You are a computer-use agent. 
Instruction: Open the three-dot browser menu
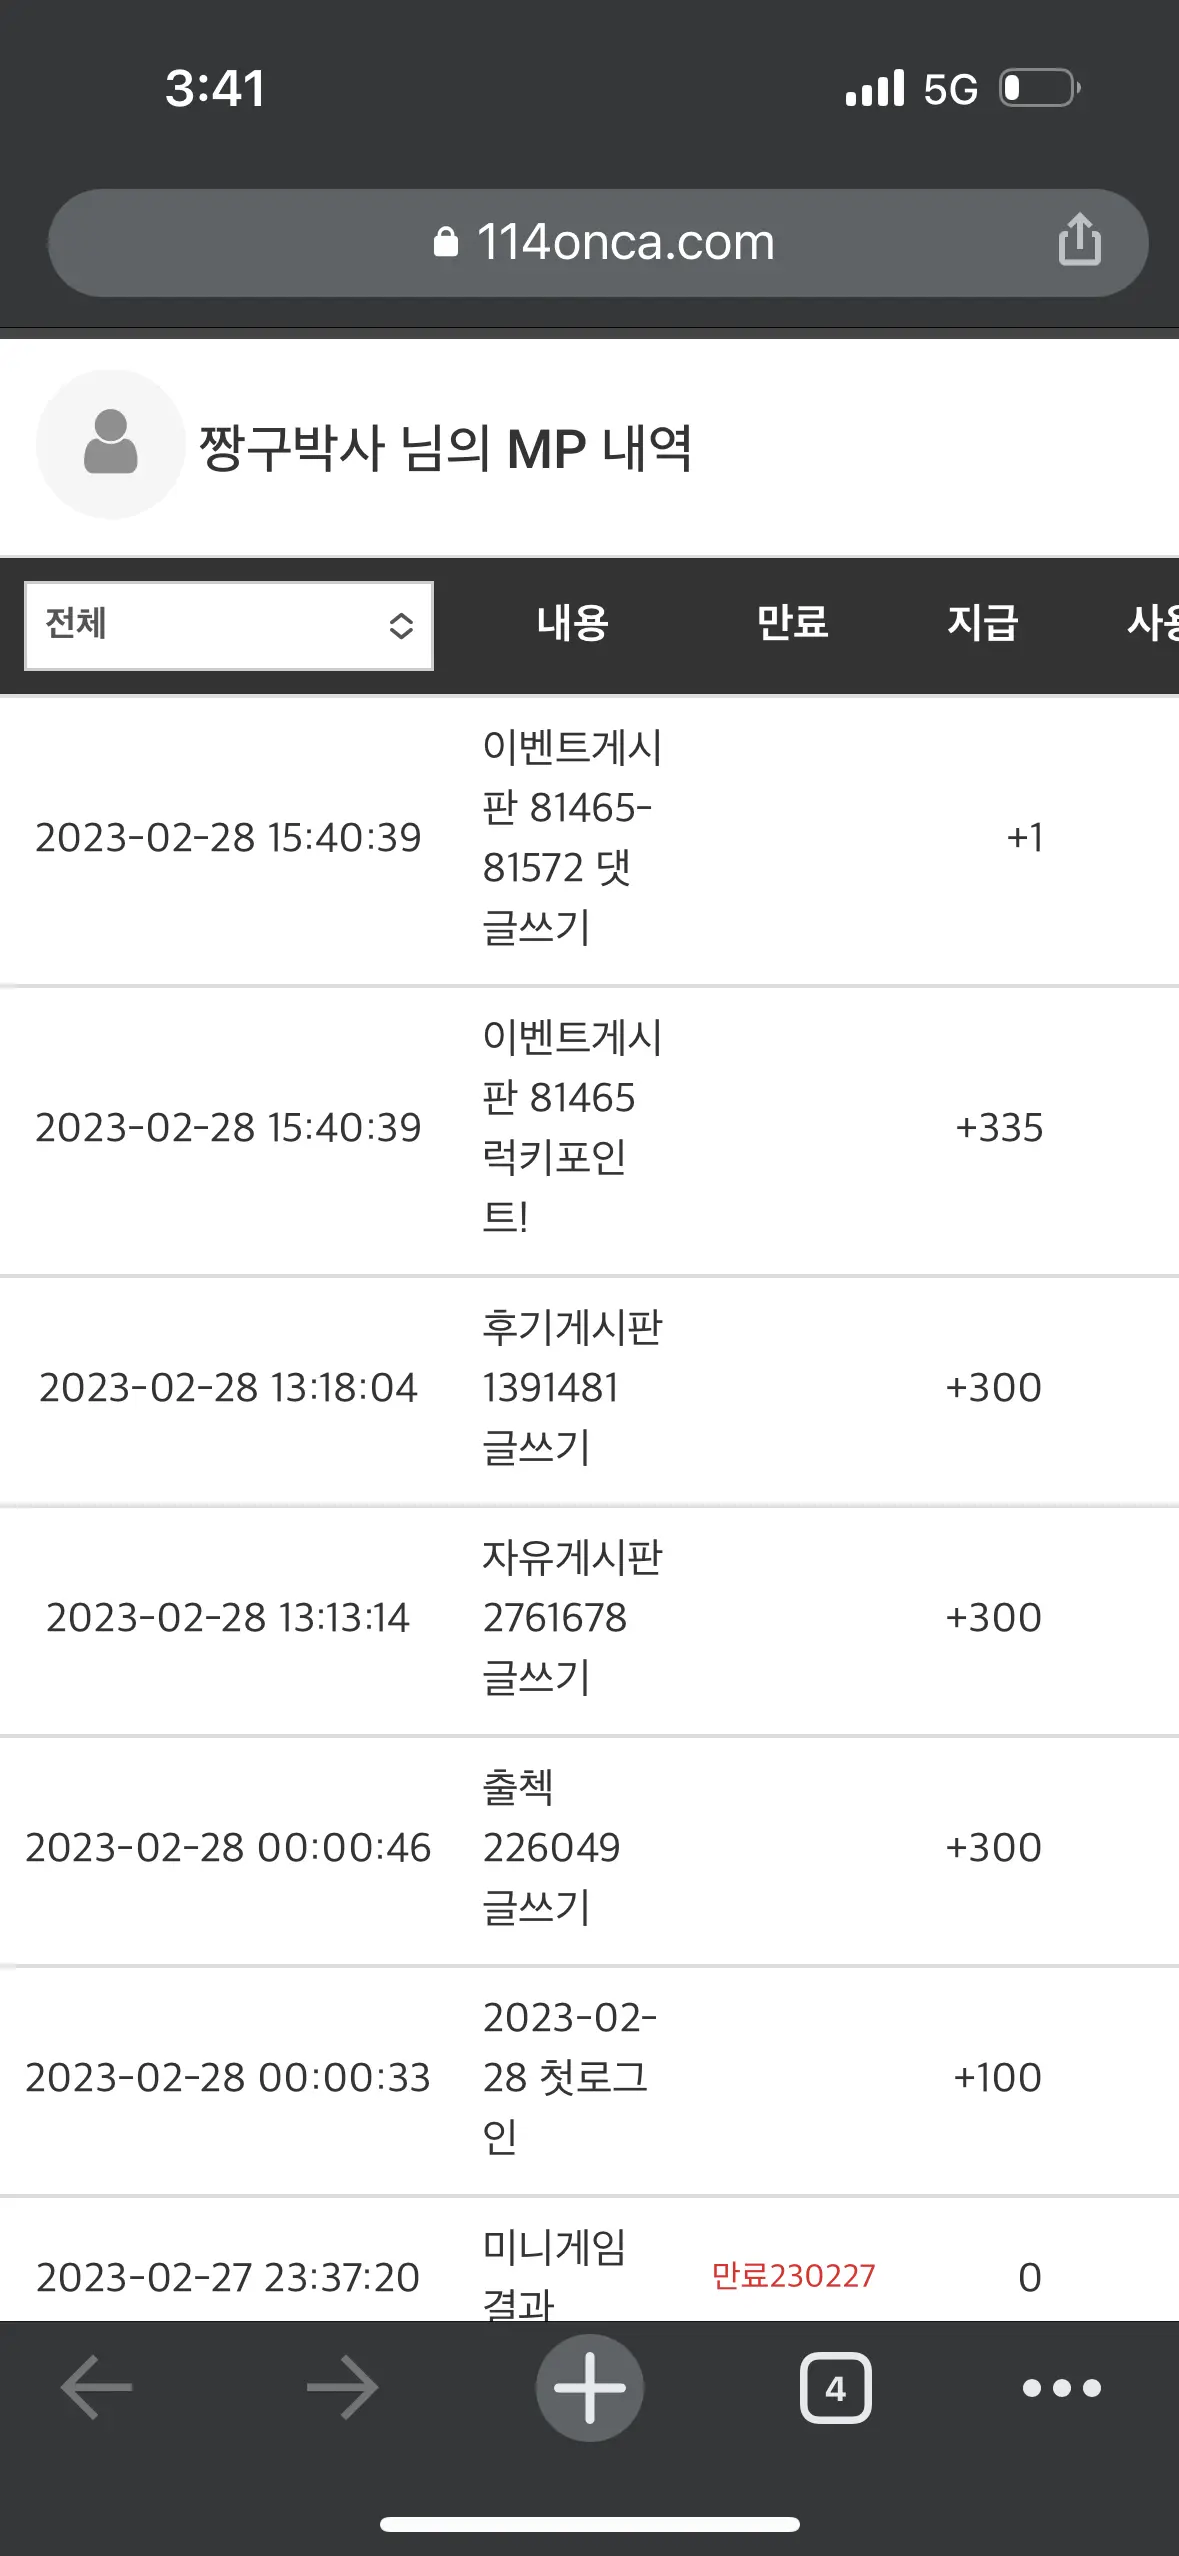click(1062, 2388)
